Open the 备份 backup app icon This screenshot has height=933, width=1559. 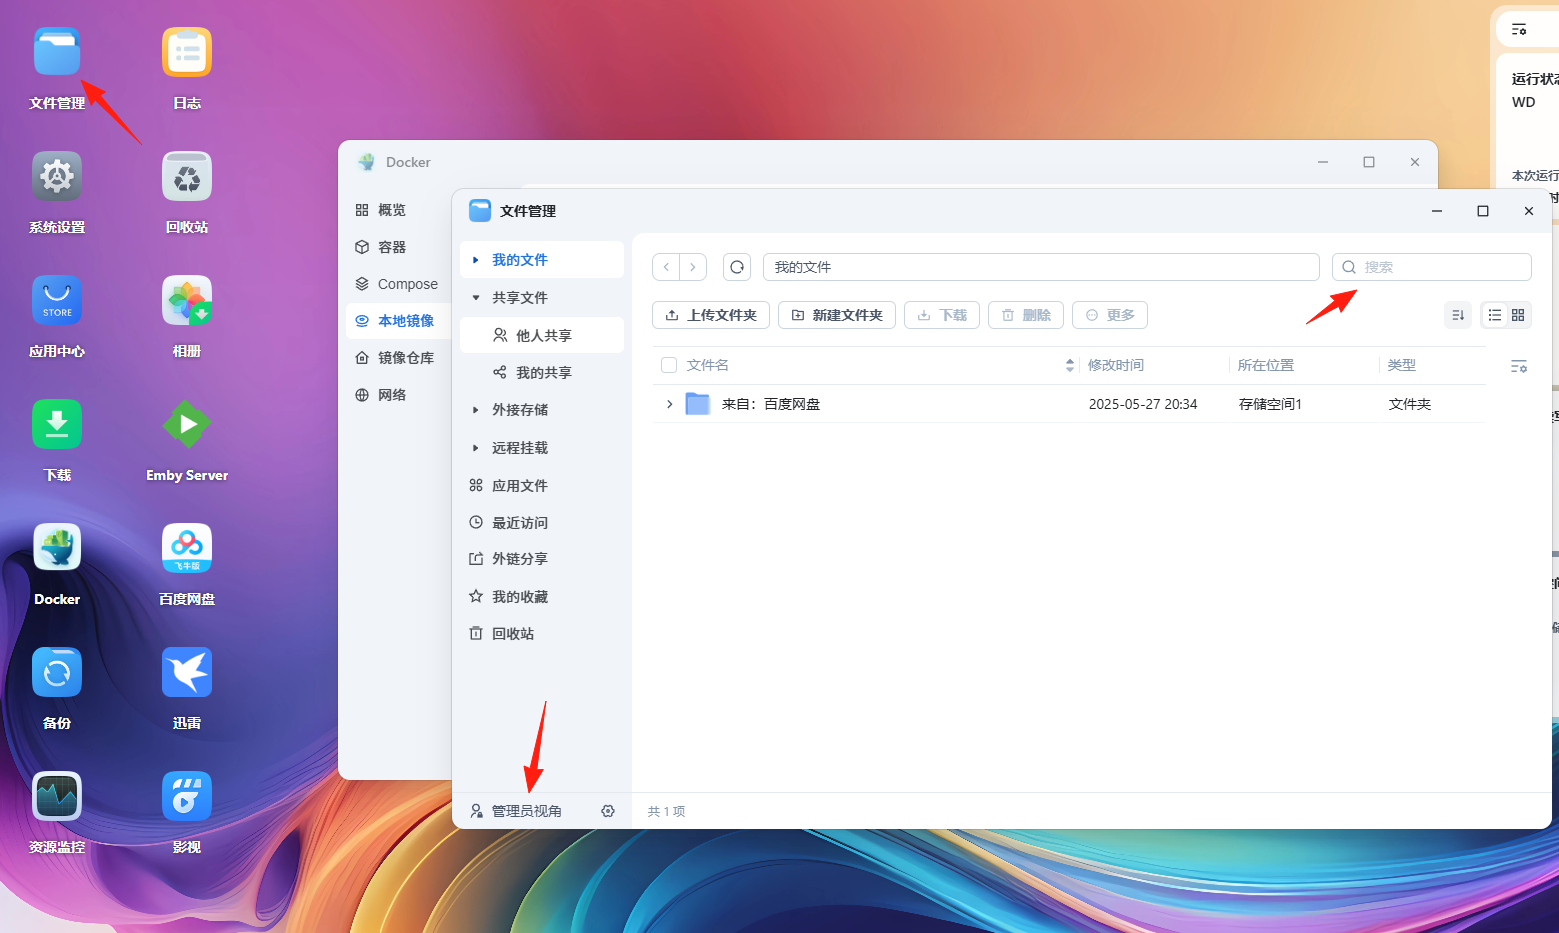click(x=57, y=672)
